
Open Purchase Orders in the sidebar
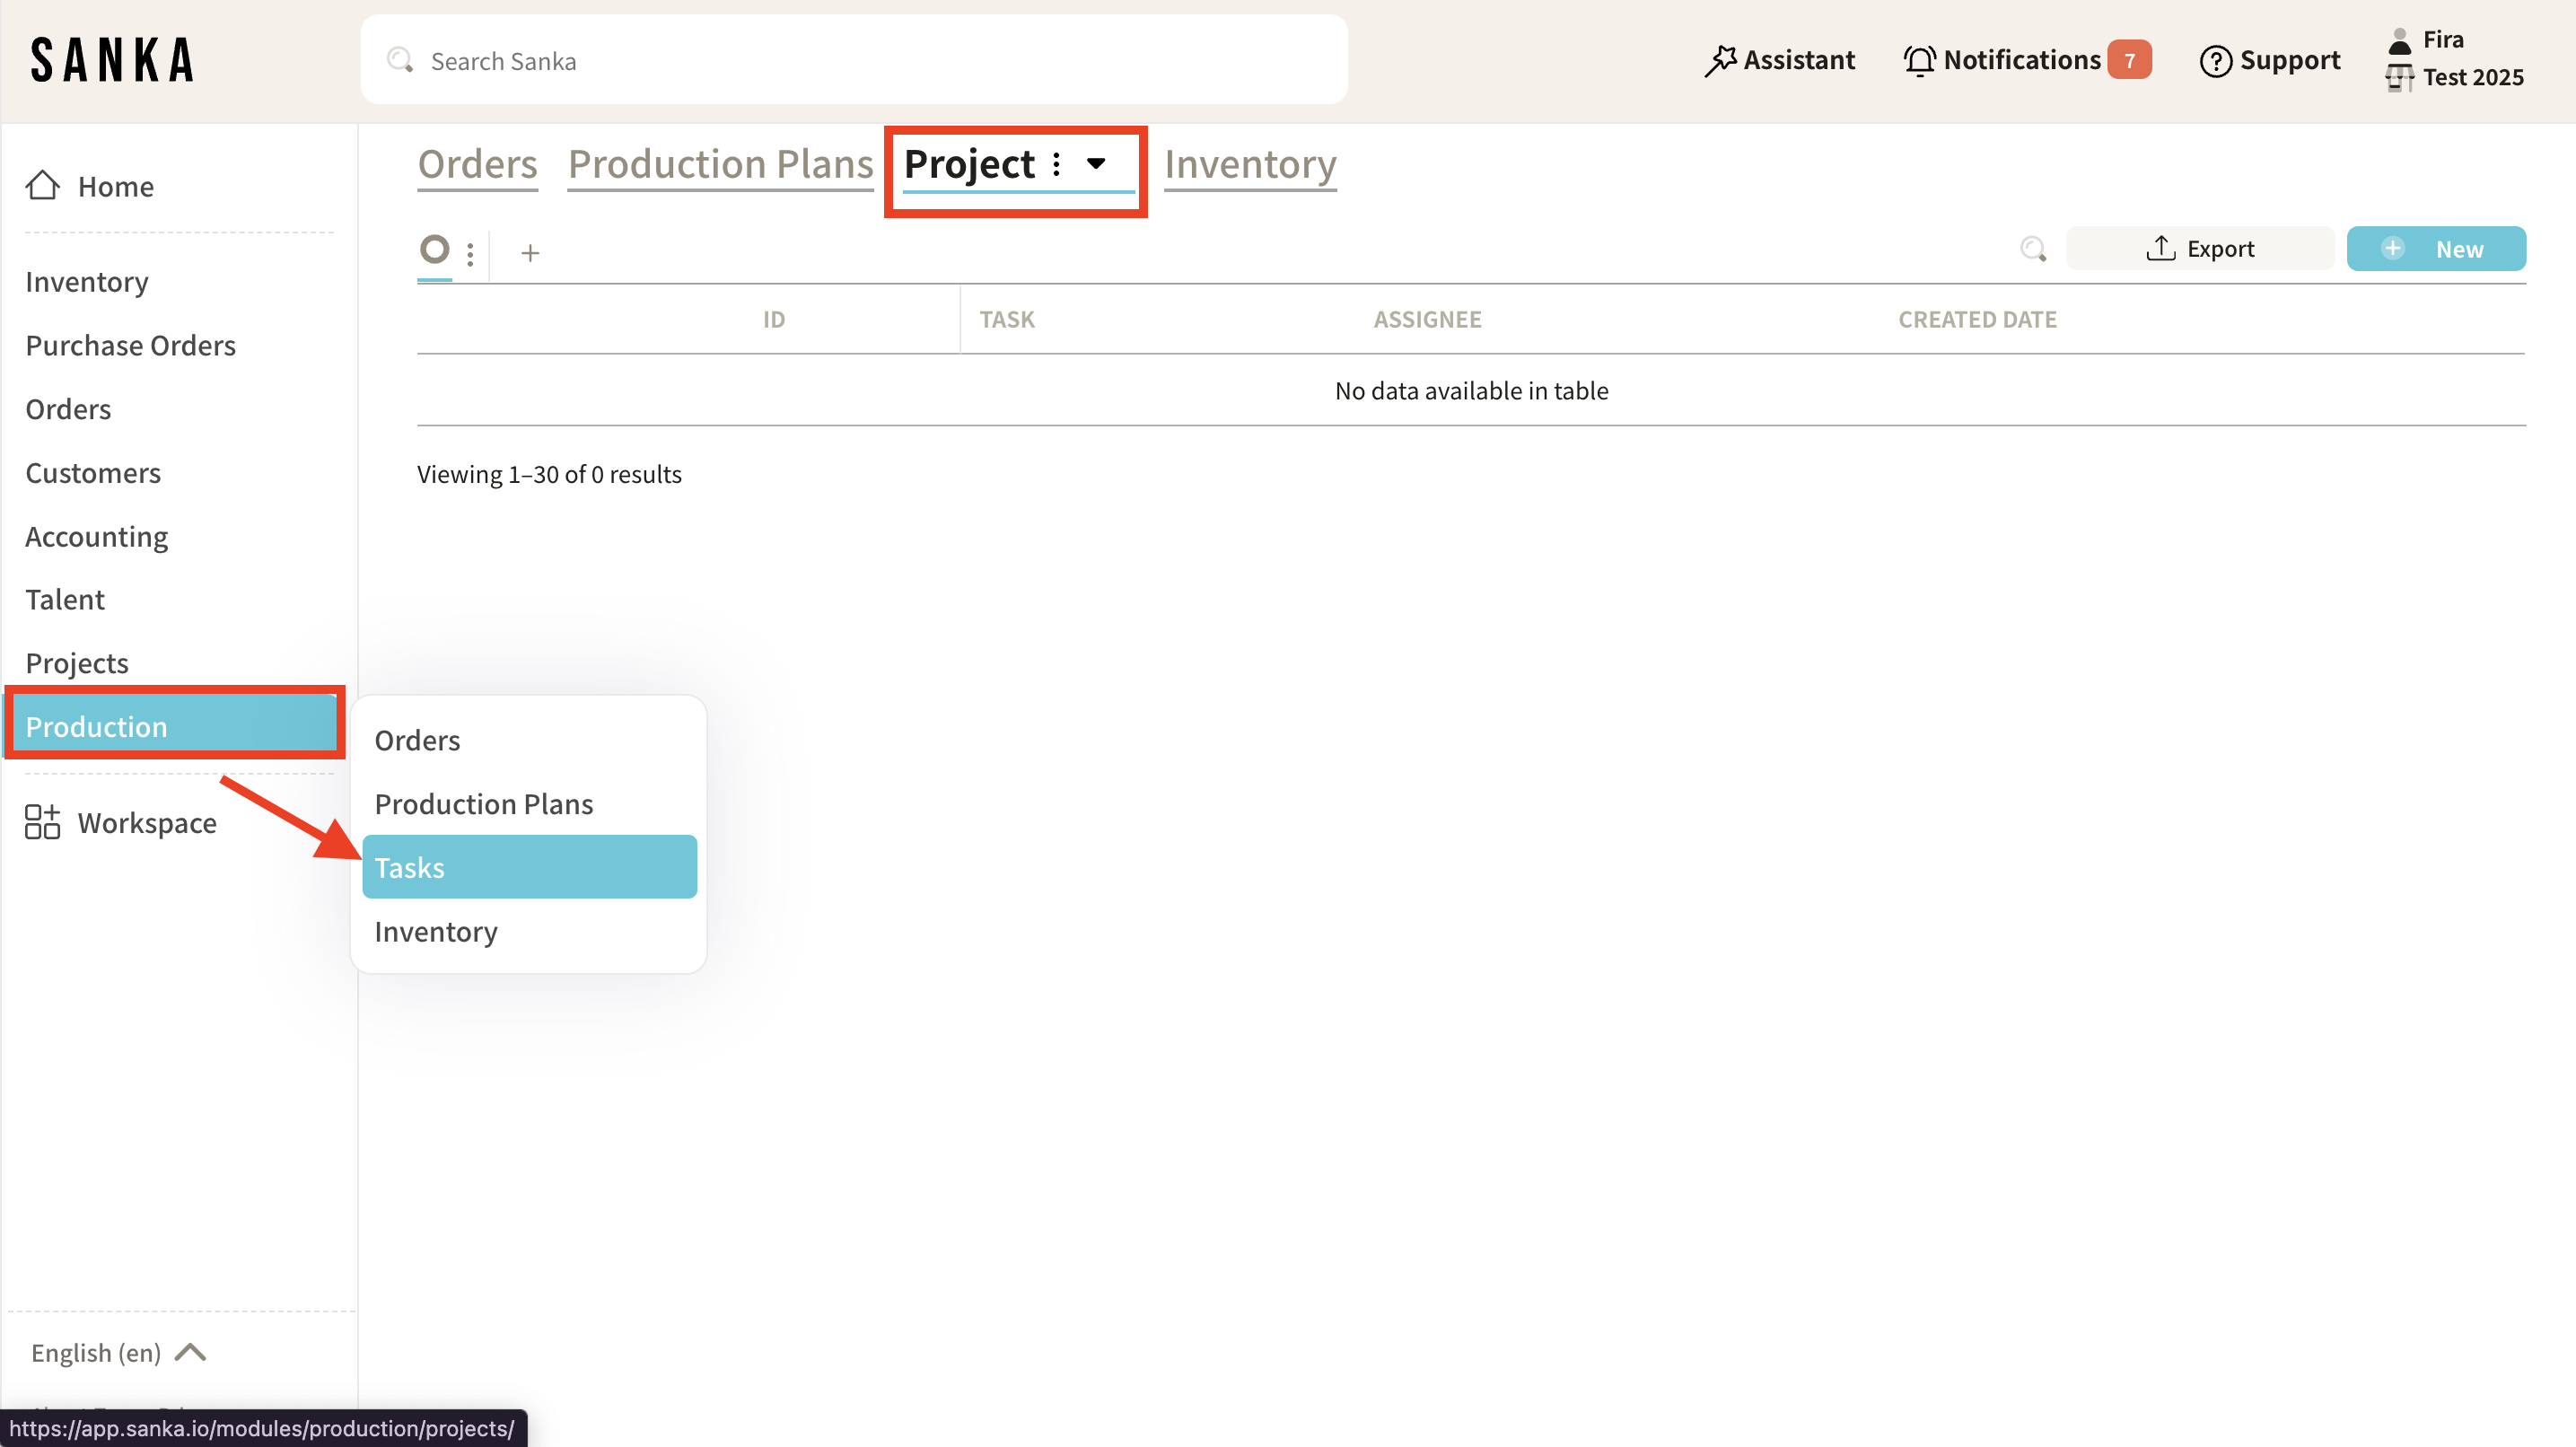click(x=130, y=345)
